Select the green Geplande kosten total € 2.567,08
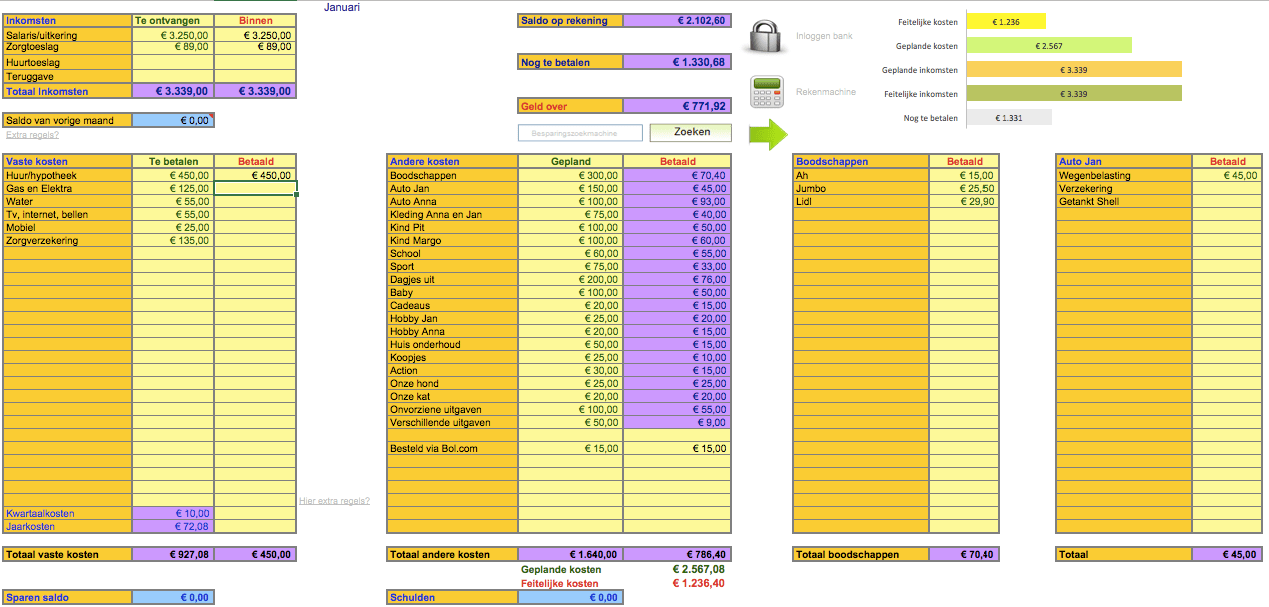This screenshot has height=607, width=1269. (x=699, y=570)
